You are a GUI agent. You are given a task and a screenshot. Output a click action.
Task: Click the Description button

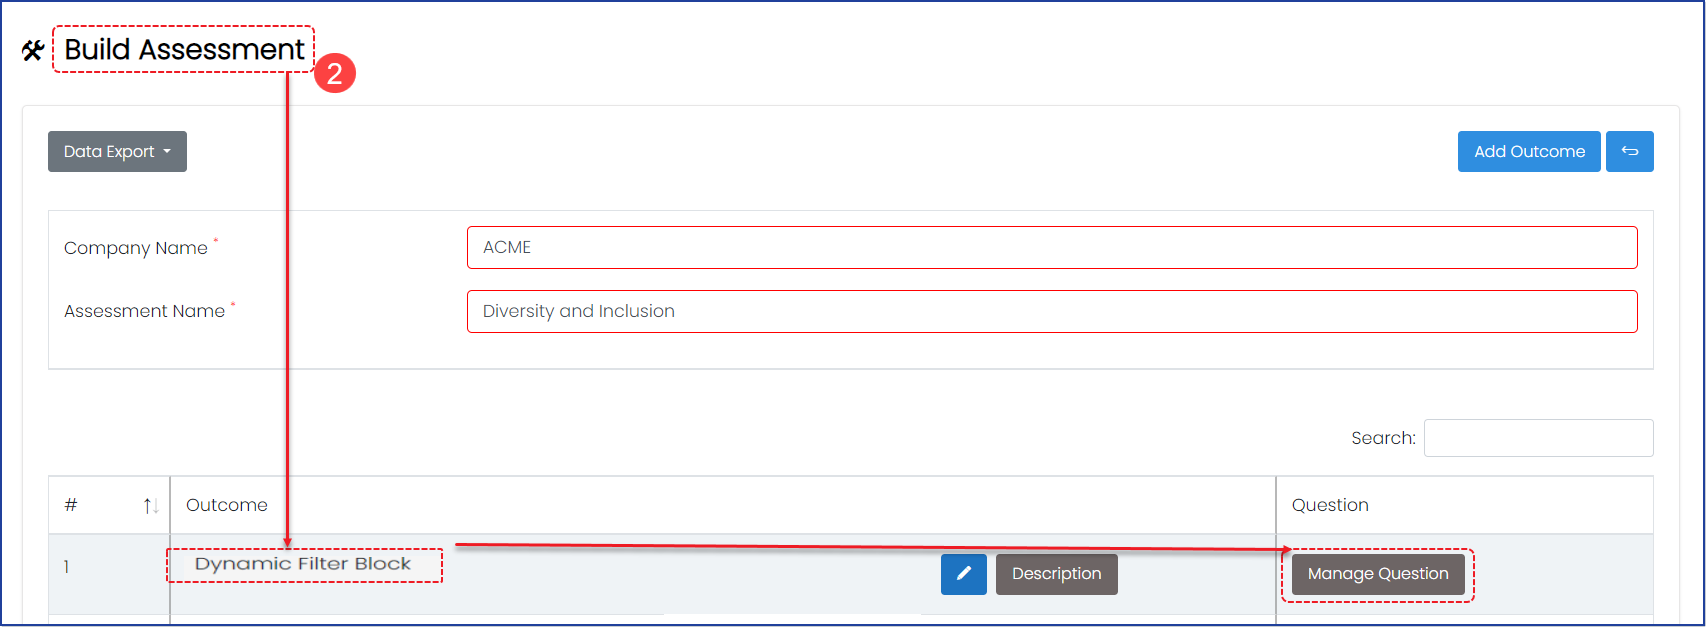[x=1056, y=574]
